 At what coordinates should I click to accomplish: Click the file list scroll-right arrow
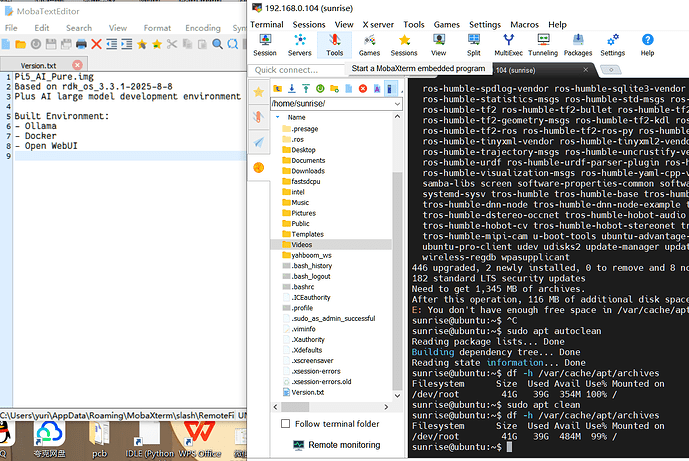coord(386,407)
